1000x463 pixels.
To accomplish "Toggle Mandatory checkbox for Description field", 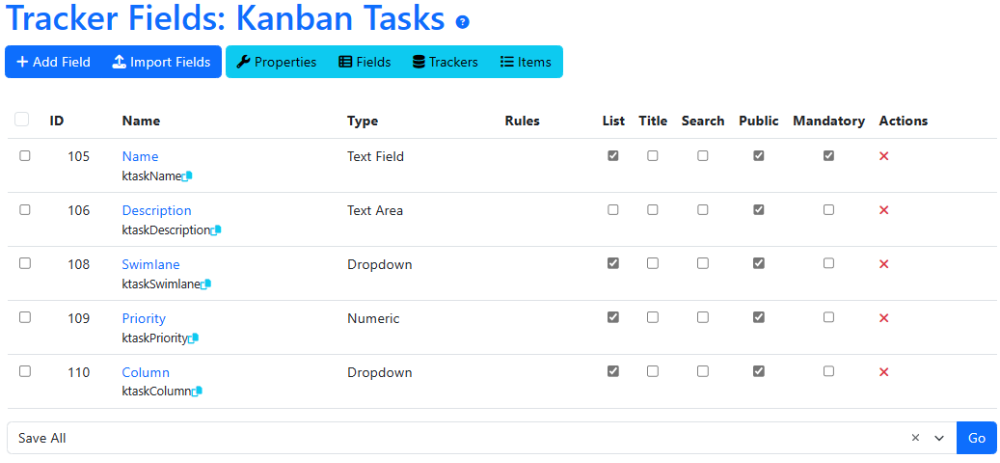I will (828, 209).
